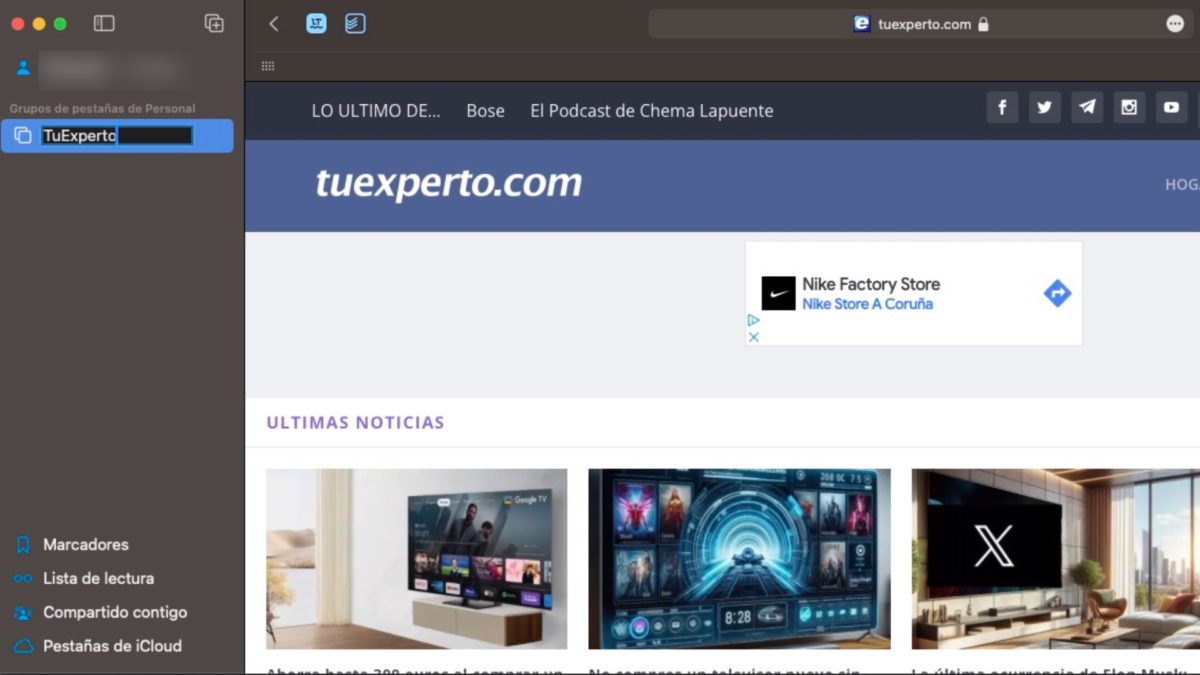Click the TuExperto tab group name field

117,136
